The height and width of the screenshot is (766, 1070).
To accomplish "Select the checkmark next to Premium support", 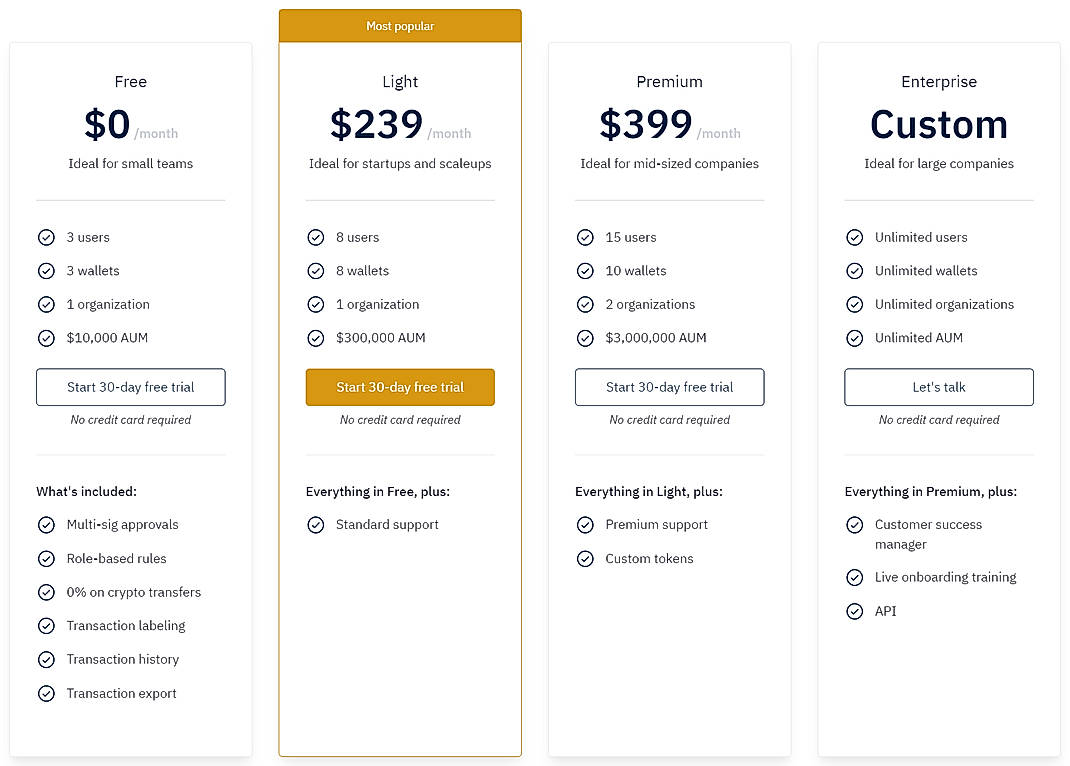I will pos(585,524).
